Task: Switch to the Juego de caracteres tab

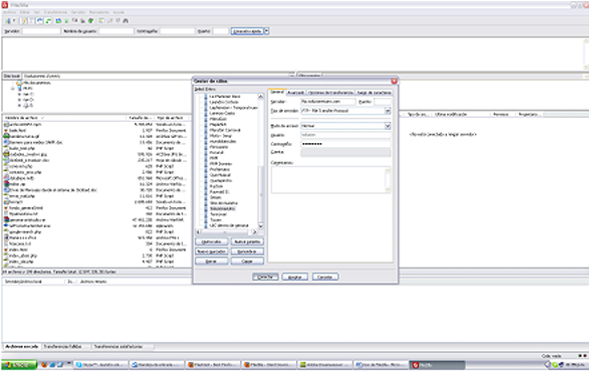Action: tap(374, 93)
